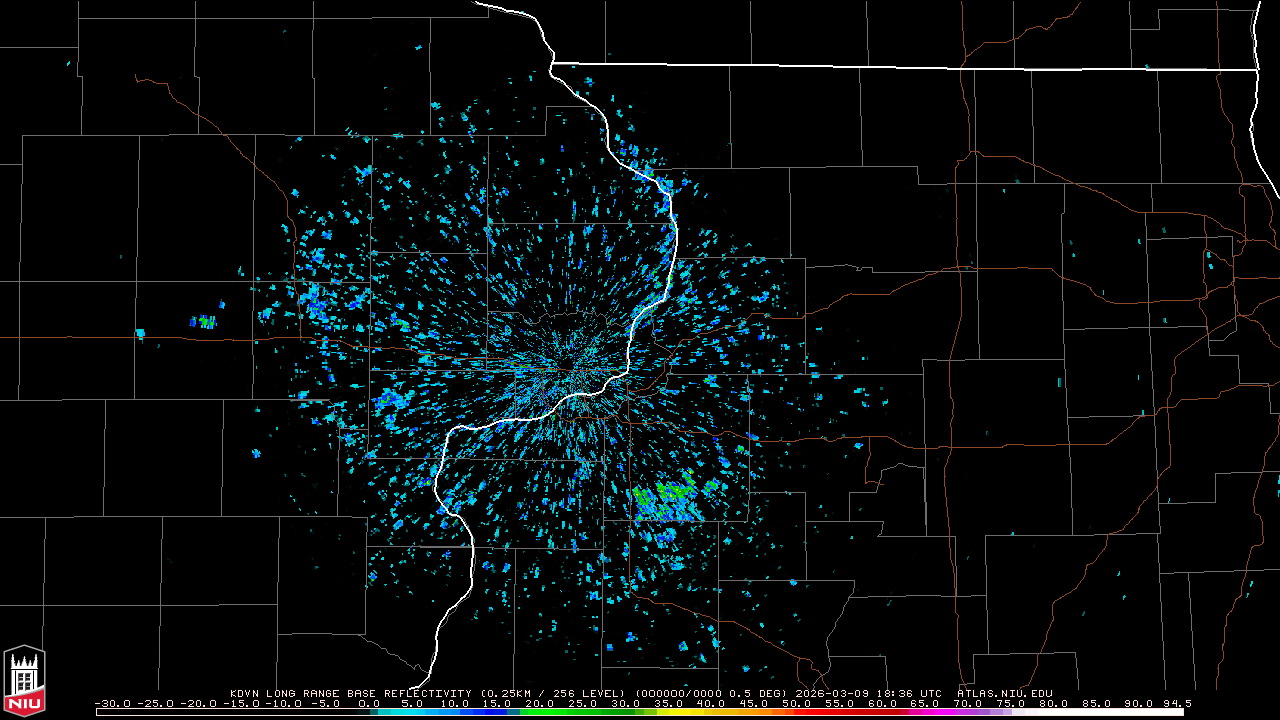Click the ATLAS.NIU.EDU source text
1280x720 pixels.
[x=1005, y=693]
